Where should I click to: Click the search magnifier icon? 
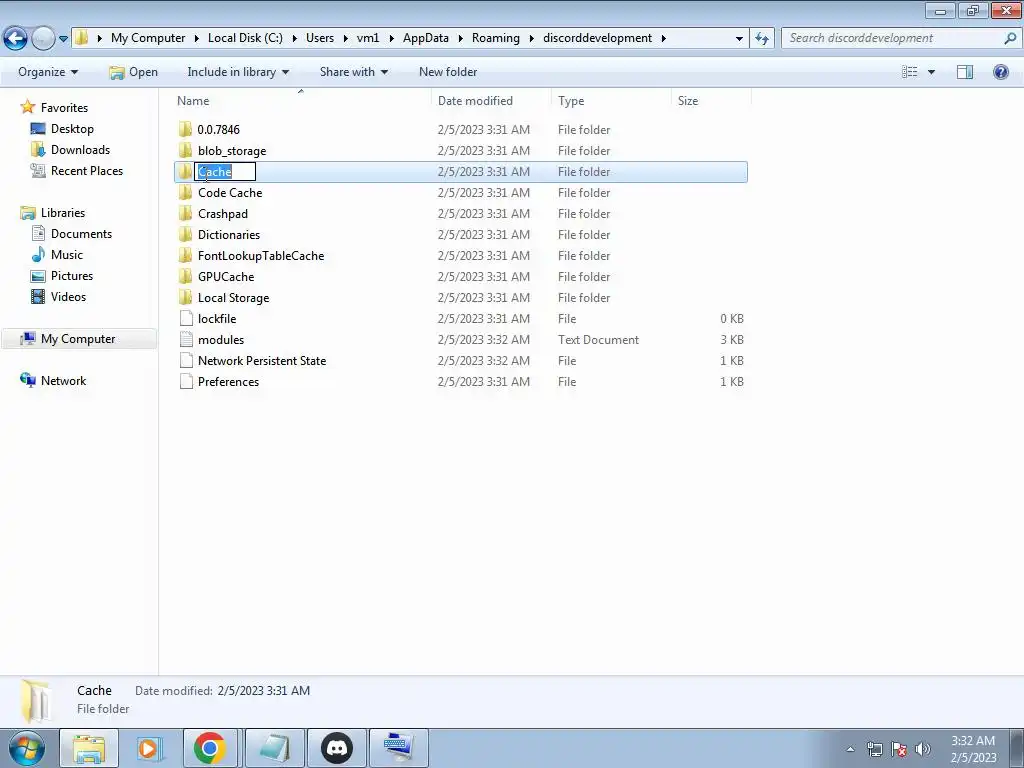pyautogui.click(x=1010, y=38)
